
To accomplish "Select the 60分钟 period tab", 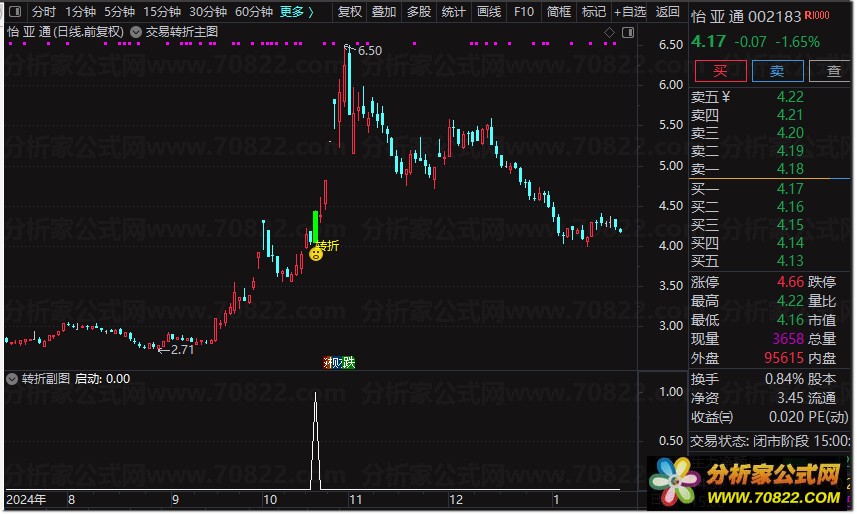I will (254, 11).
